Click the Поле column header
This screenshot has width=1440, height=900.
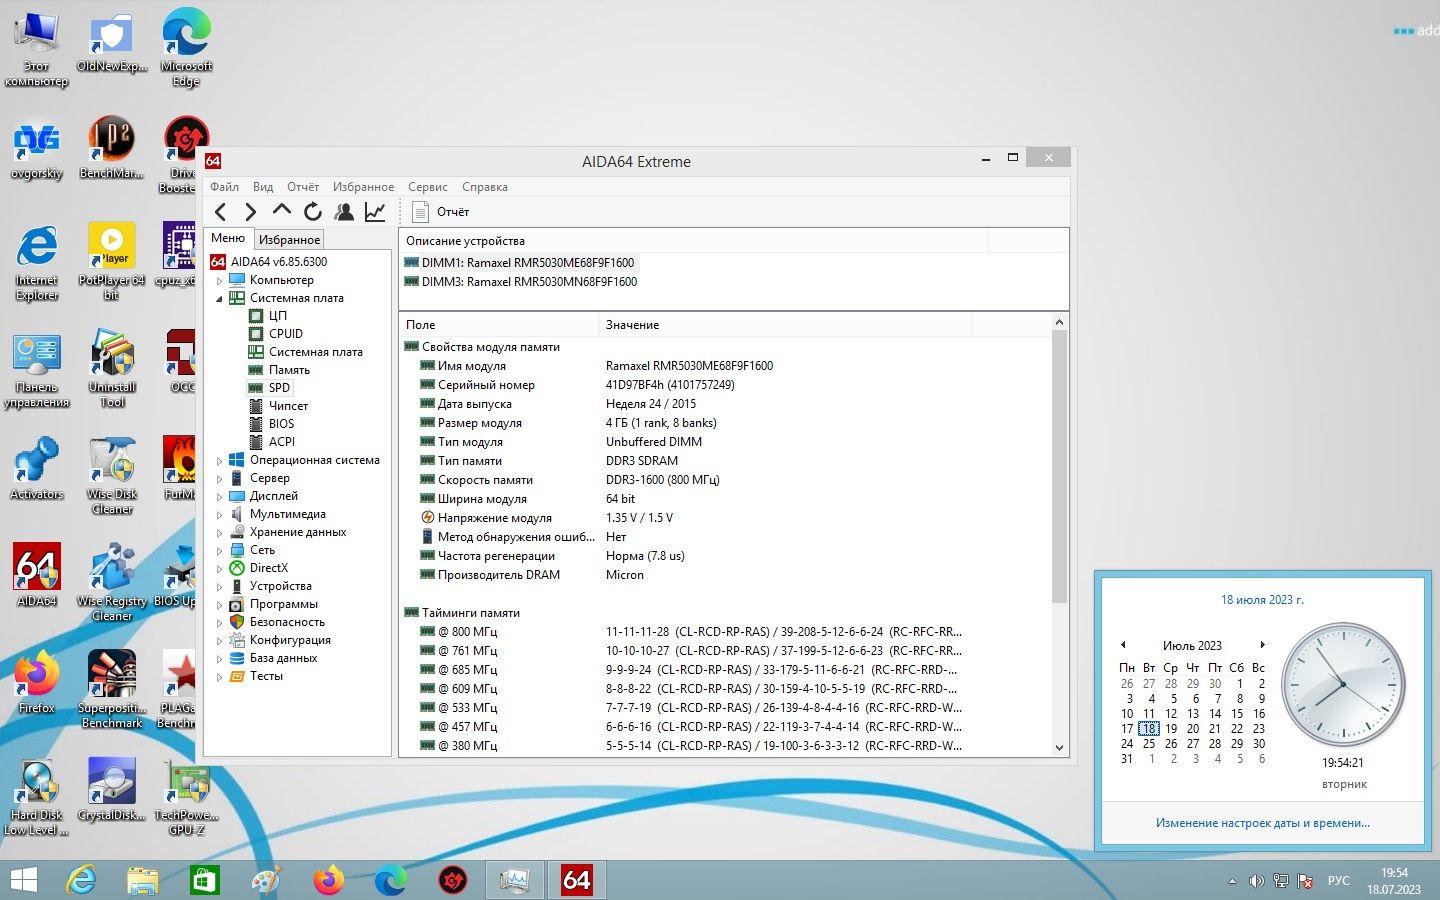pyautogui.click(x=499, y=325)
